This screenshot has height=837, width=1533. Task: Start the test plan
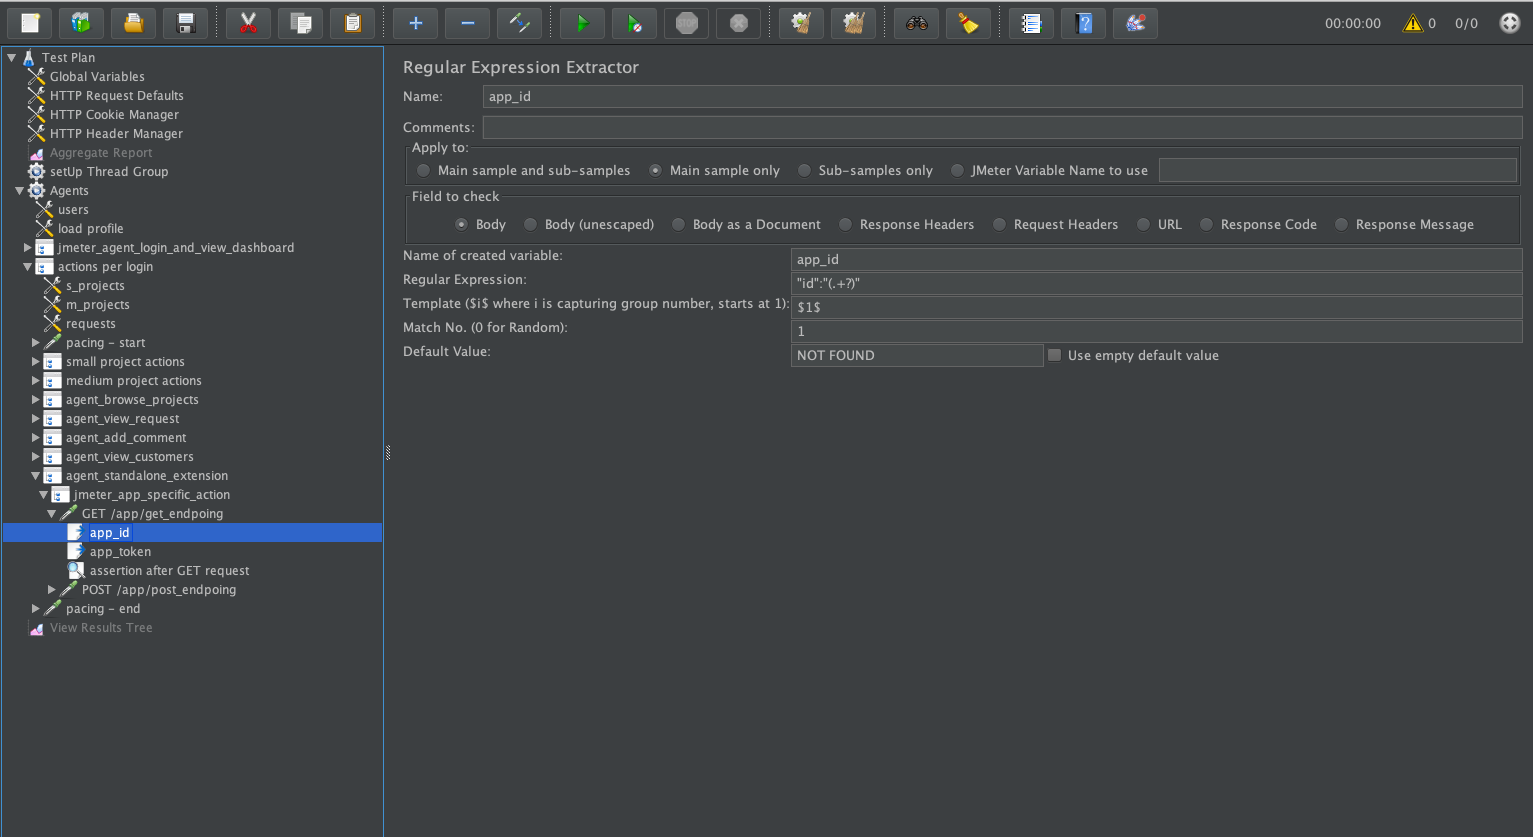pyautogui.click(x=582, y=22)
